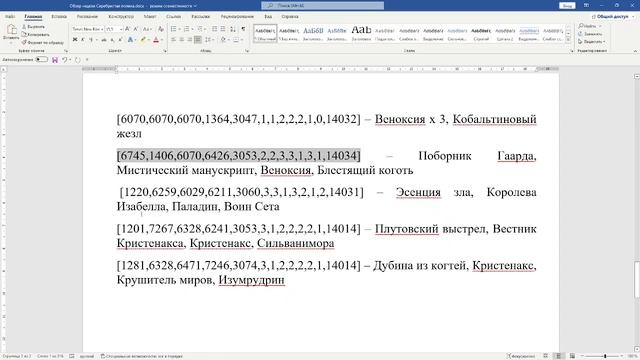The image size is (640, 360).
Task: Switch to the Рецензирование (Review) tab
Action: (x=237, y=17)
